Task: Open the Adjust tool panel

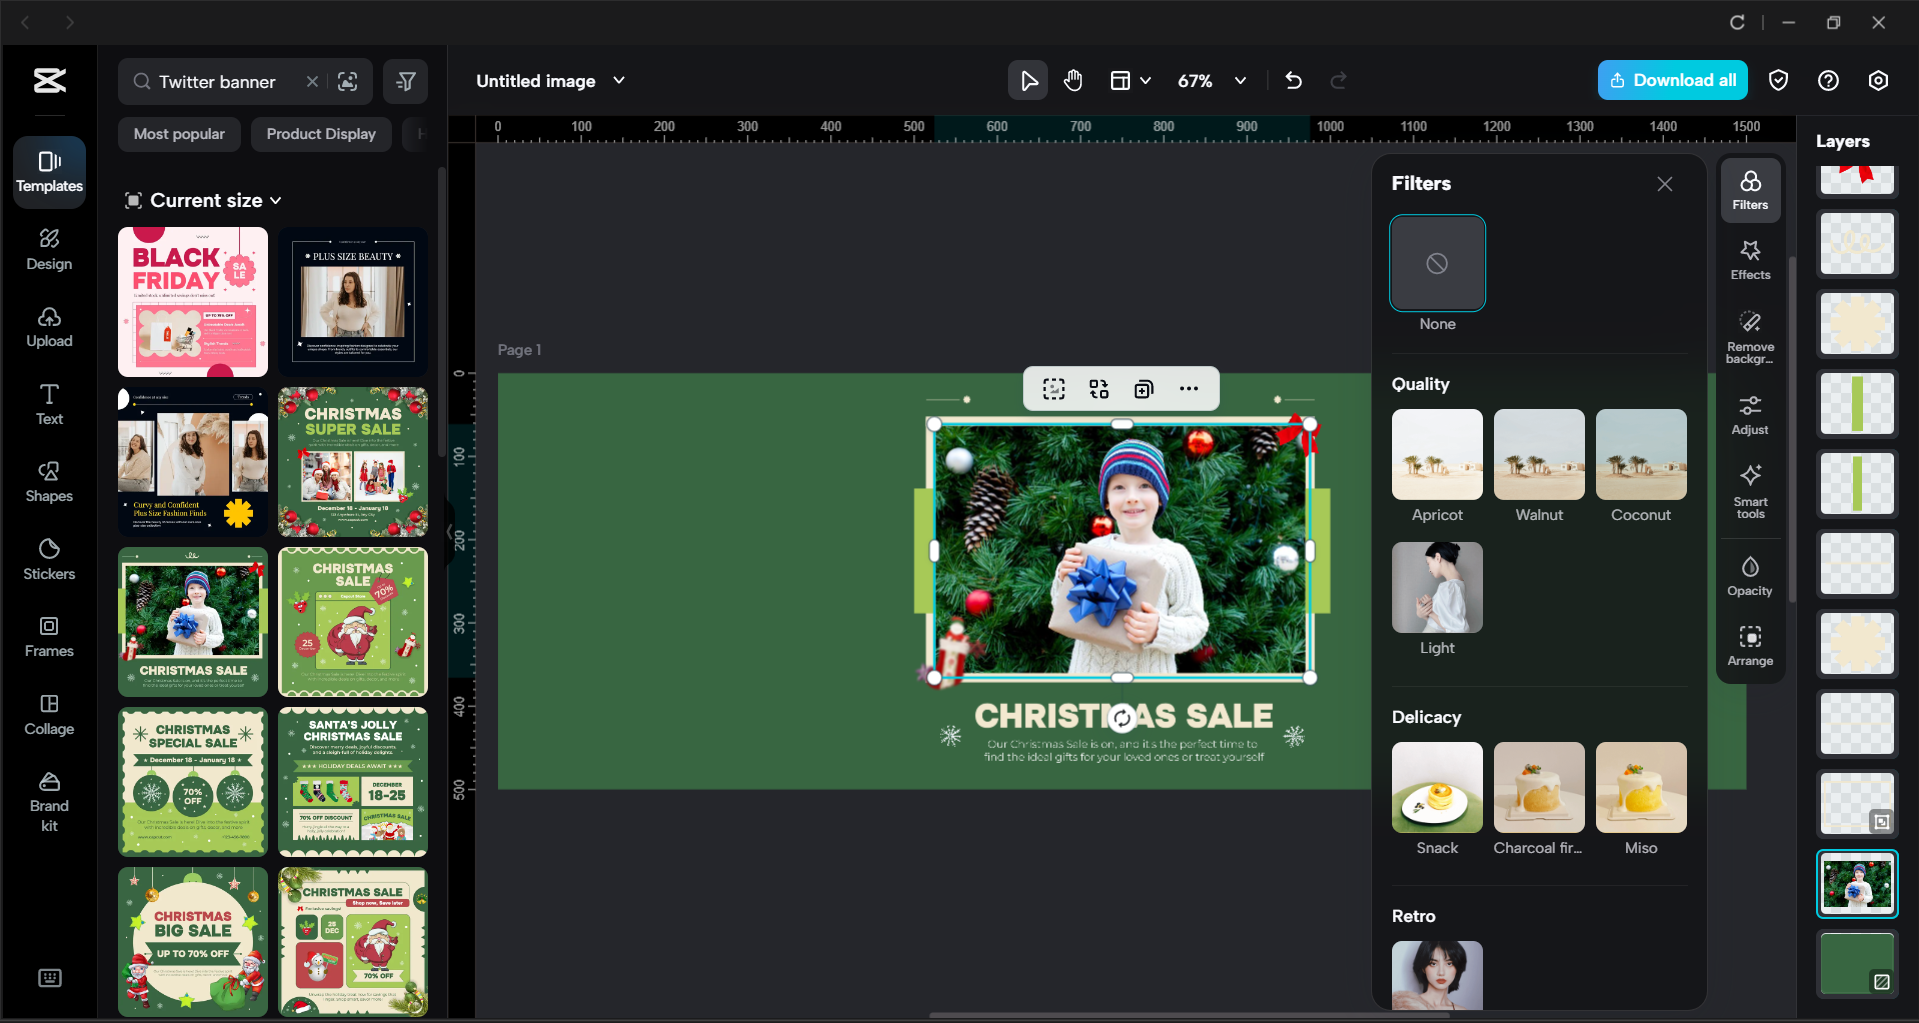Action: point(1749,413)
